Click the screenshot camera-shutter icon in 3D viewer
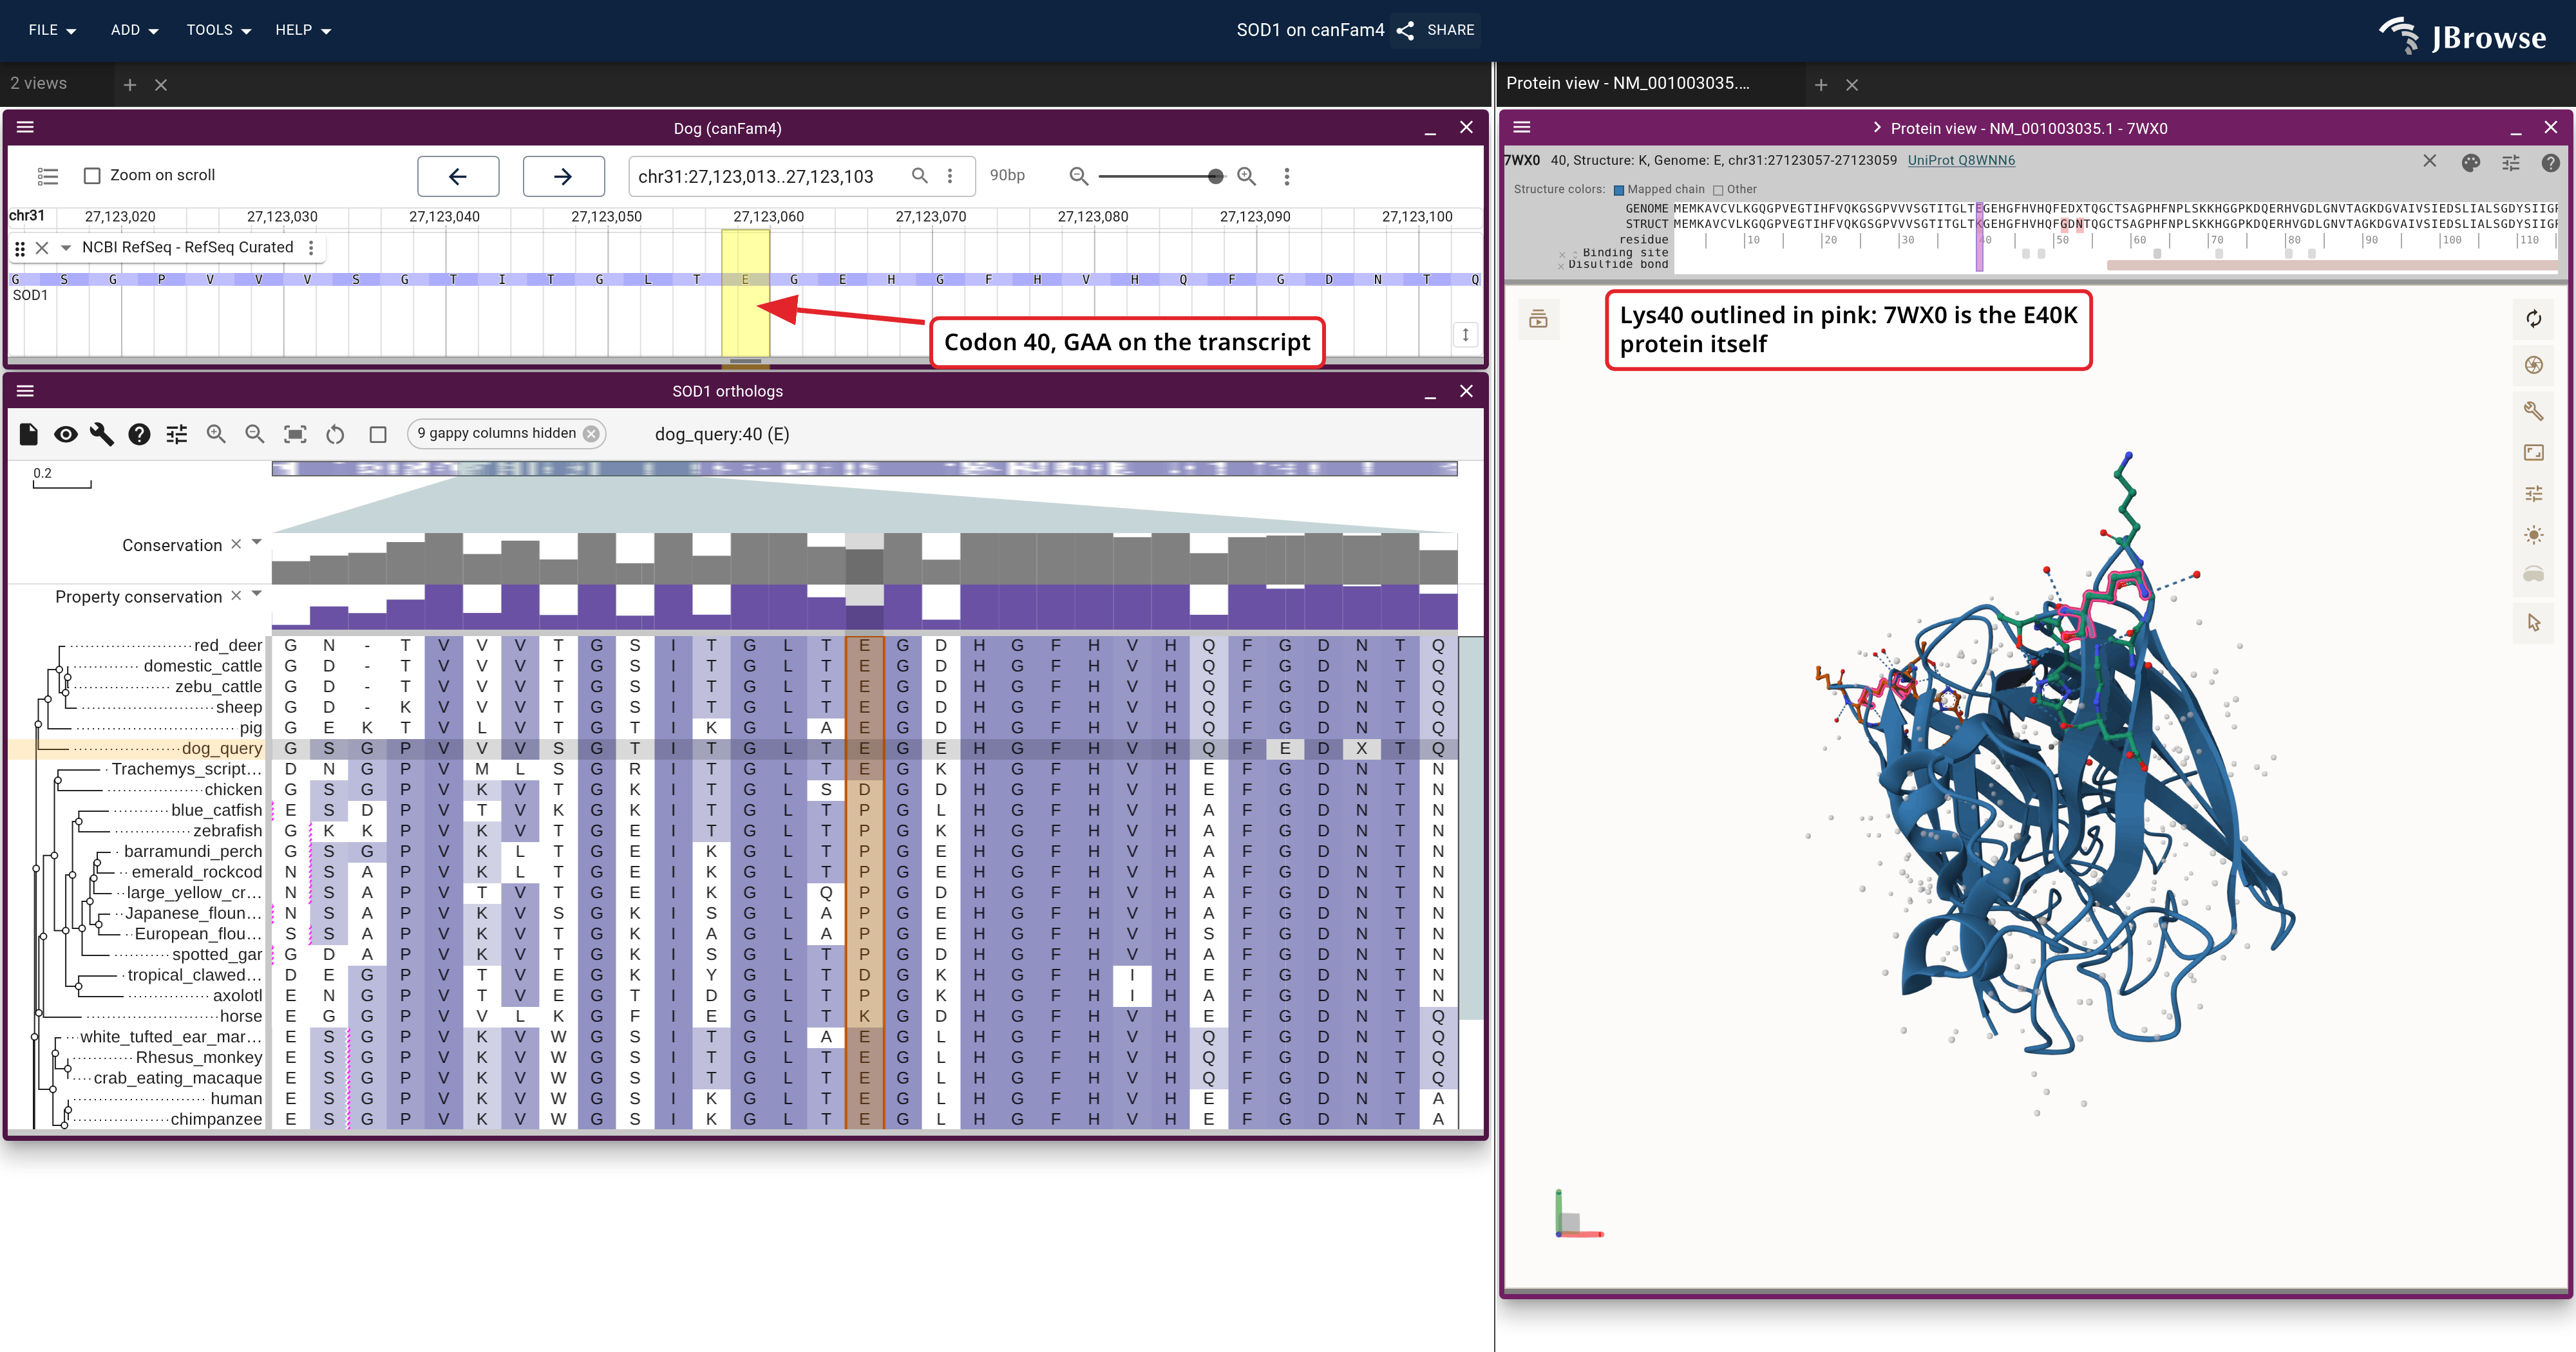This screenshot has width=2576, height=1352. (2533, 365)
